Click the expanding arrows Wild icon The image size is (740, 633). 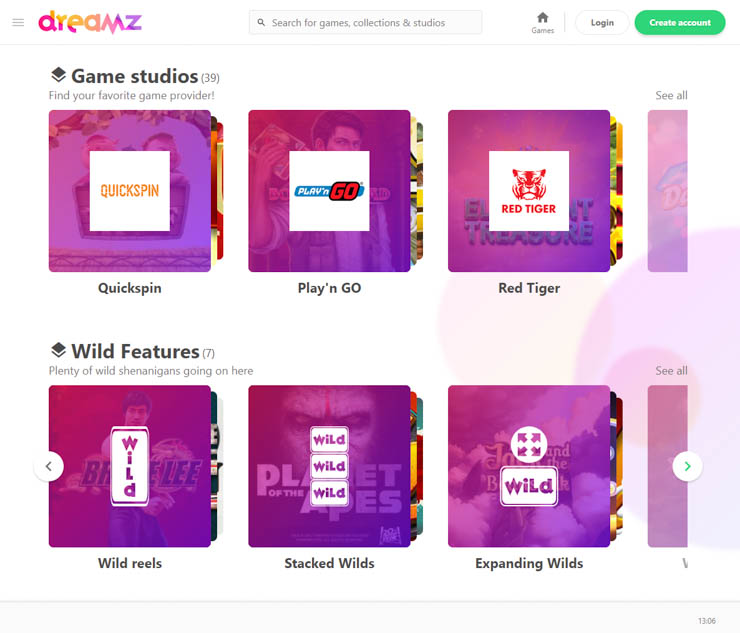(529, 466)
